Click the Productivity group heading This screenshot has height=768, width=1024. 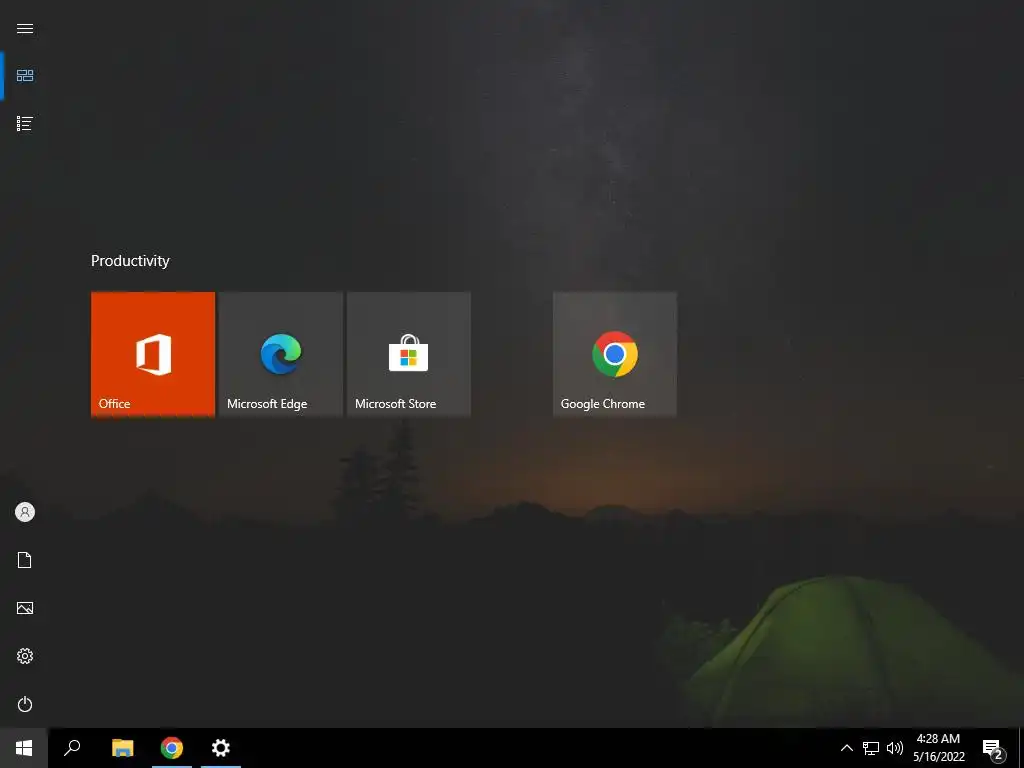(130, 261)
